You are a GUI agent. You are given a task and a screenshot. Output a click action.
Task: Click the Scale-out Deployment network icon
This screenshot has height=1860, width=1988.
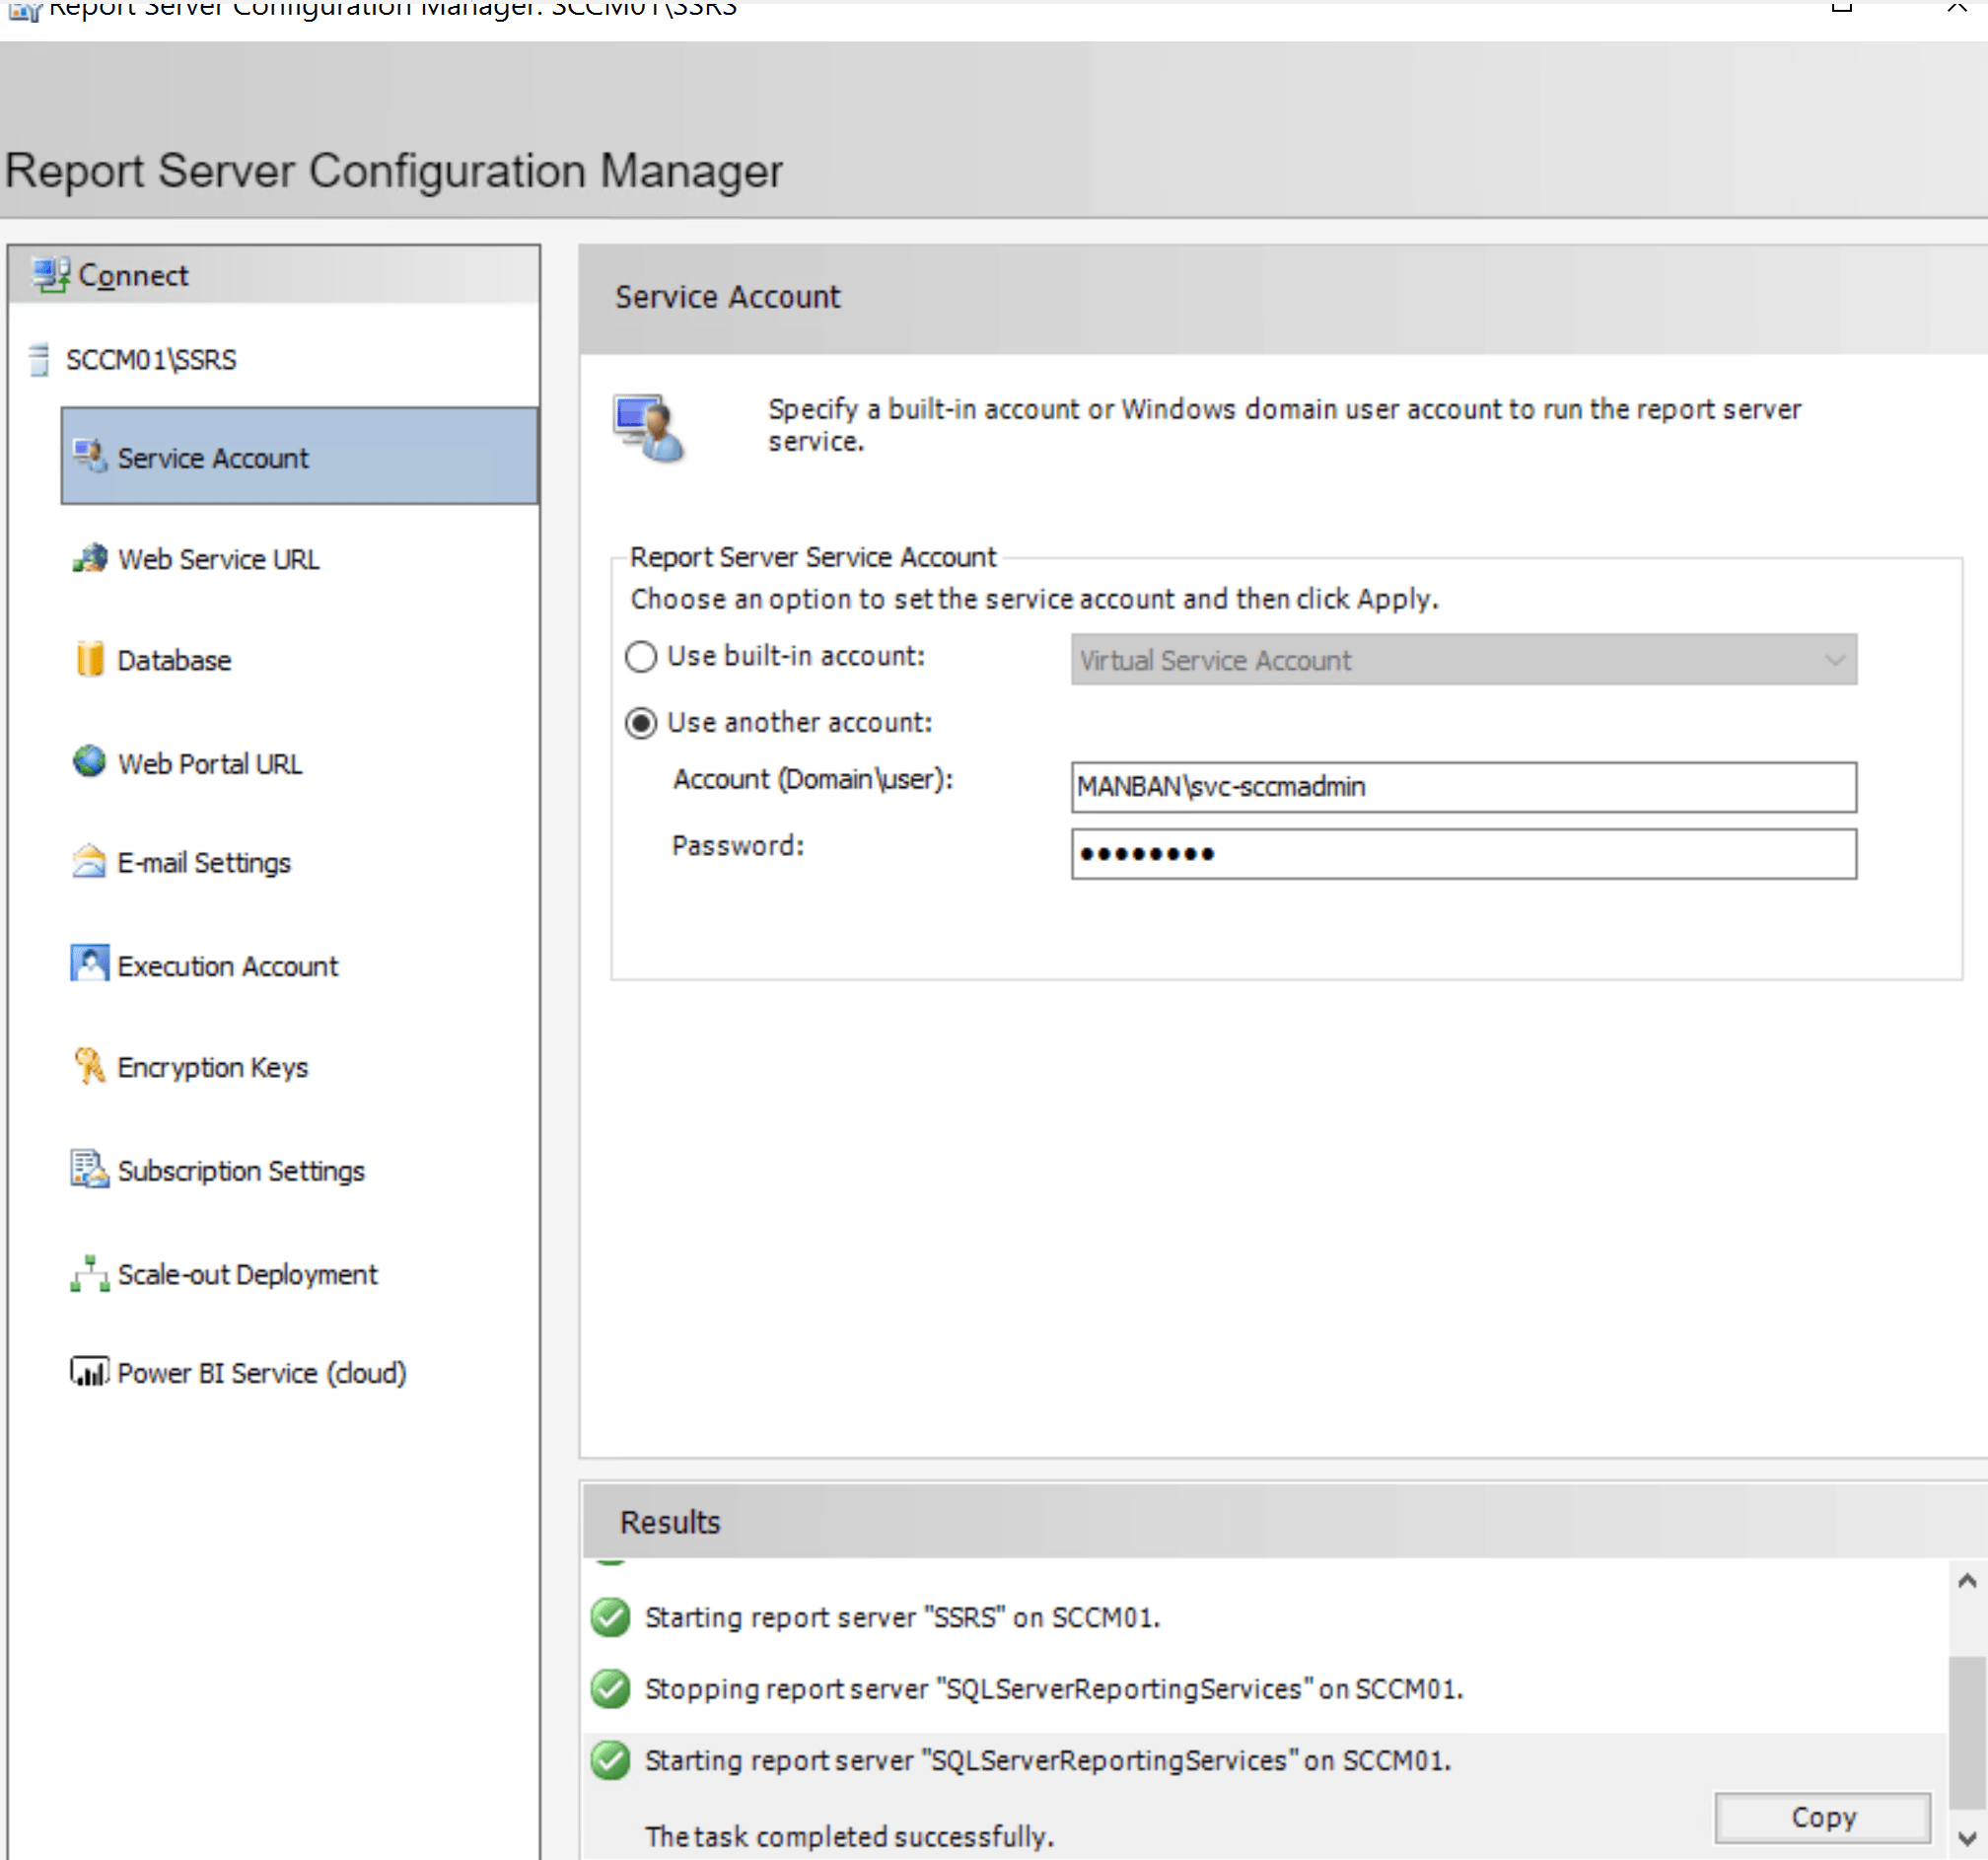[x=90, y=1273]
